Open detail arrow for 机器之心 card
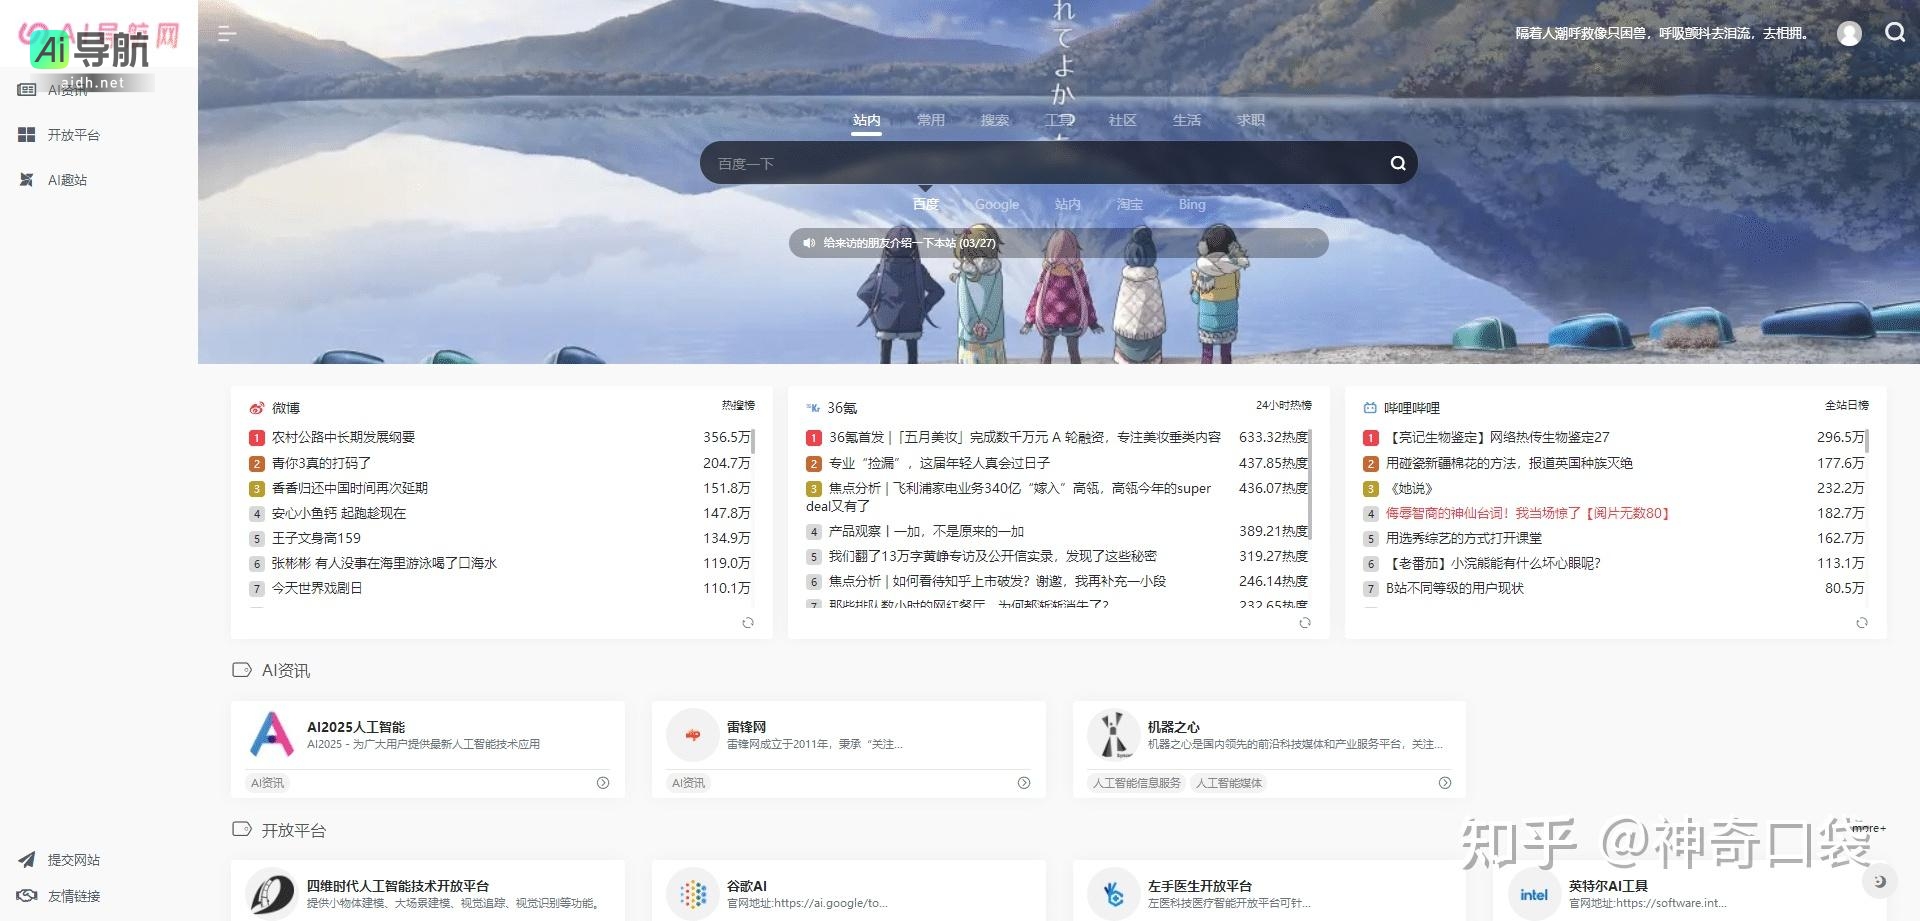Image resolution: width=1920 pixels, height=921 pixels. click(1445, 783)
